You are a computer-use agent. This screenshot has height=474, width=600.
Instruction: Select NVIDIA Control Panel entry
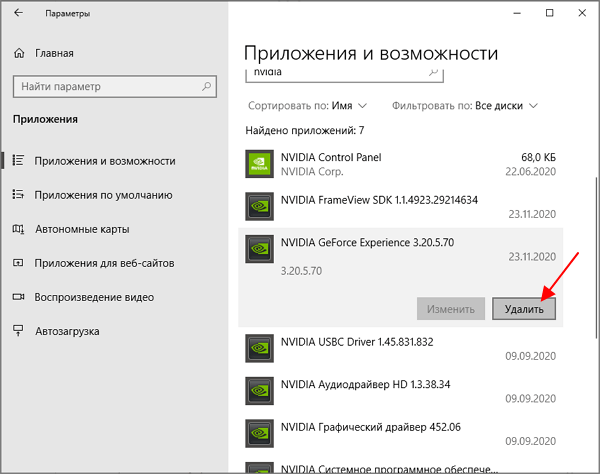401,164
